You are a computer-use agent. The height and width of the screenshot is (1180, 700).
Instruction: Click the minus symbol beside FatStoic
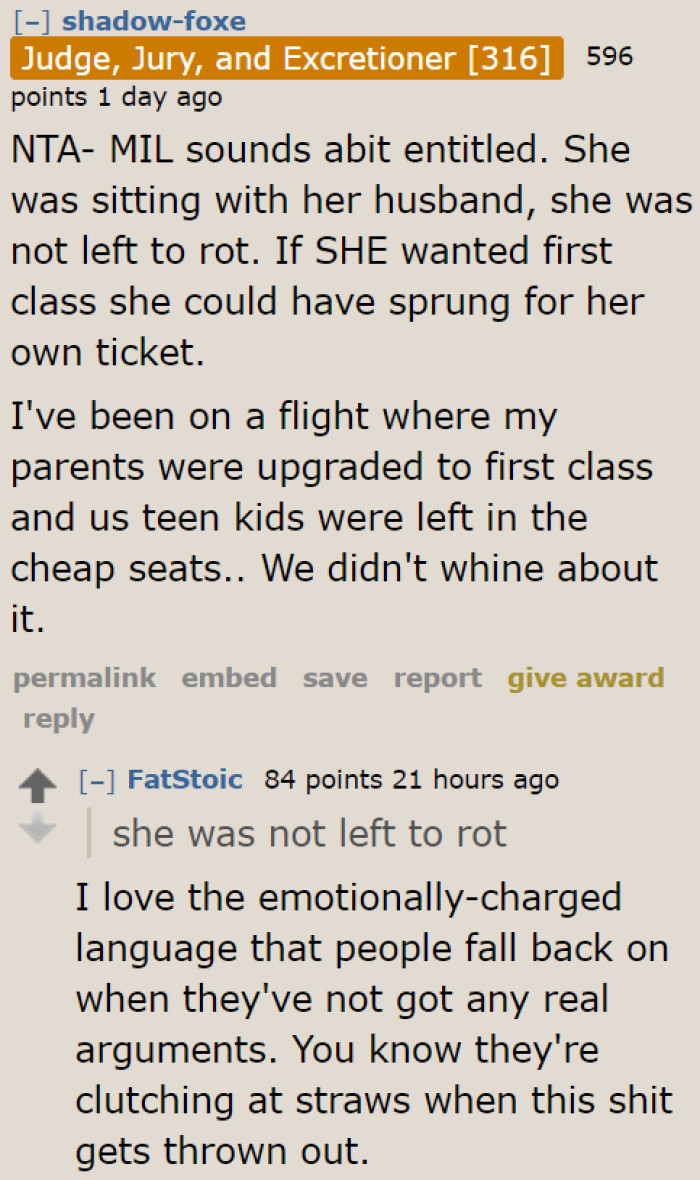[98, 780]
